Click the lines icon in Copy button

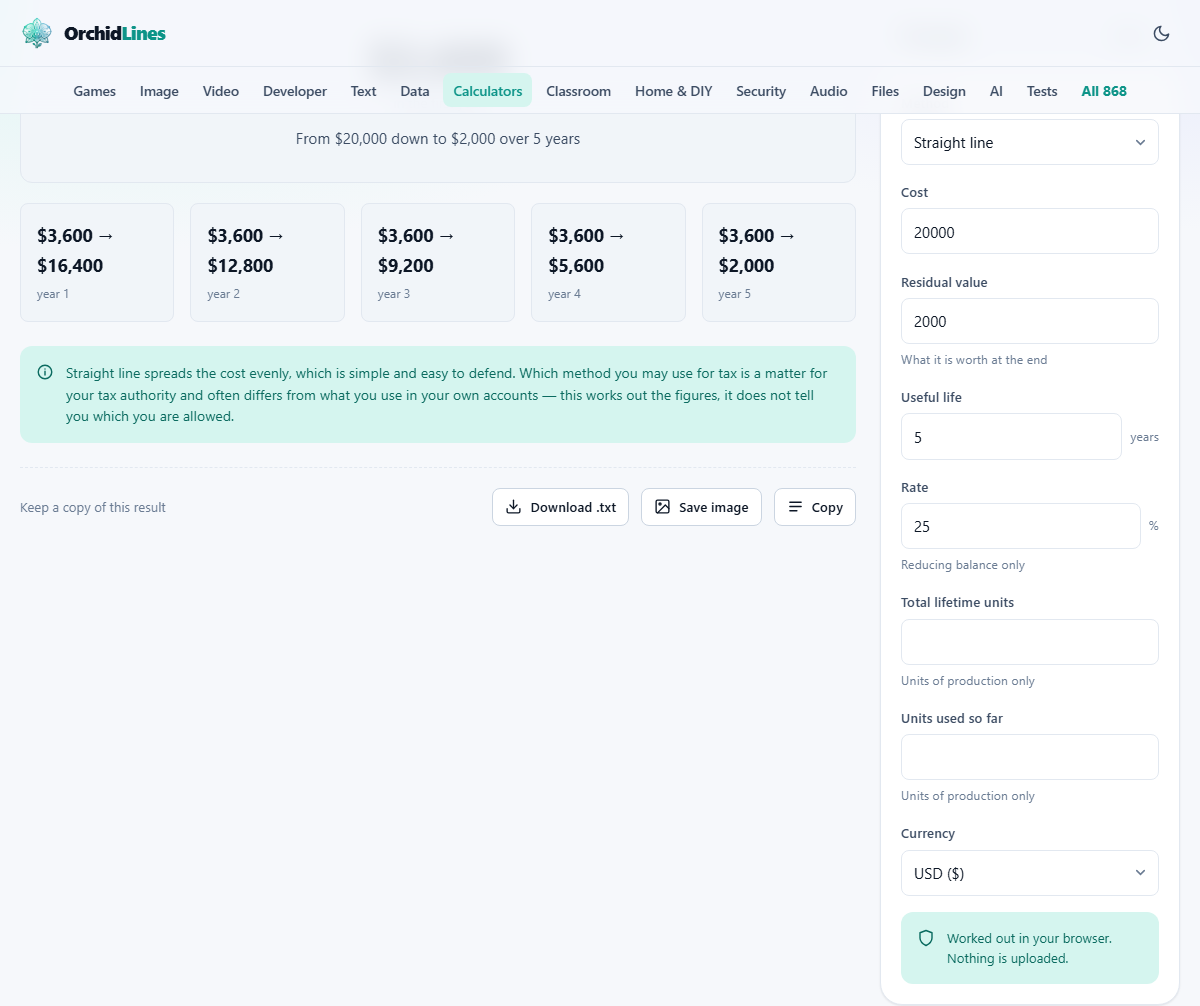coord(795,507)
